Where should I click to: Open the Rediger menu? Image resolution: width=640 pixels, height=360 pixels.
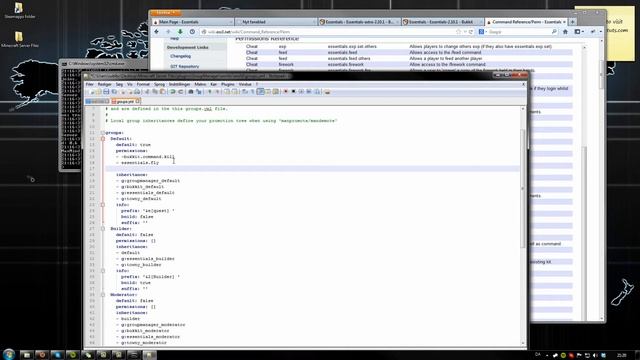104,84
